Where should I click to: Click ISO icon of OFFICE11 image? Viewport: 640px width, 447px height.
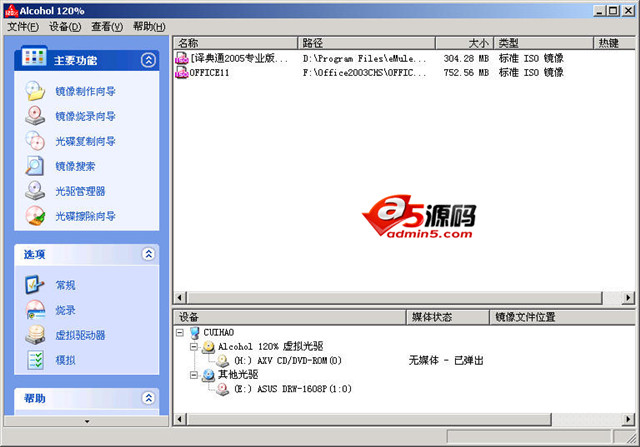coord(181,73)
